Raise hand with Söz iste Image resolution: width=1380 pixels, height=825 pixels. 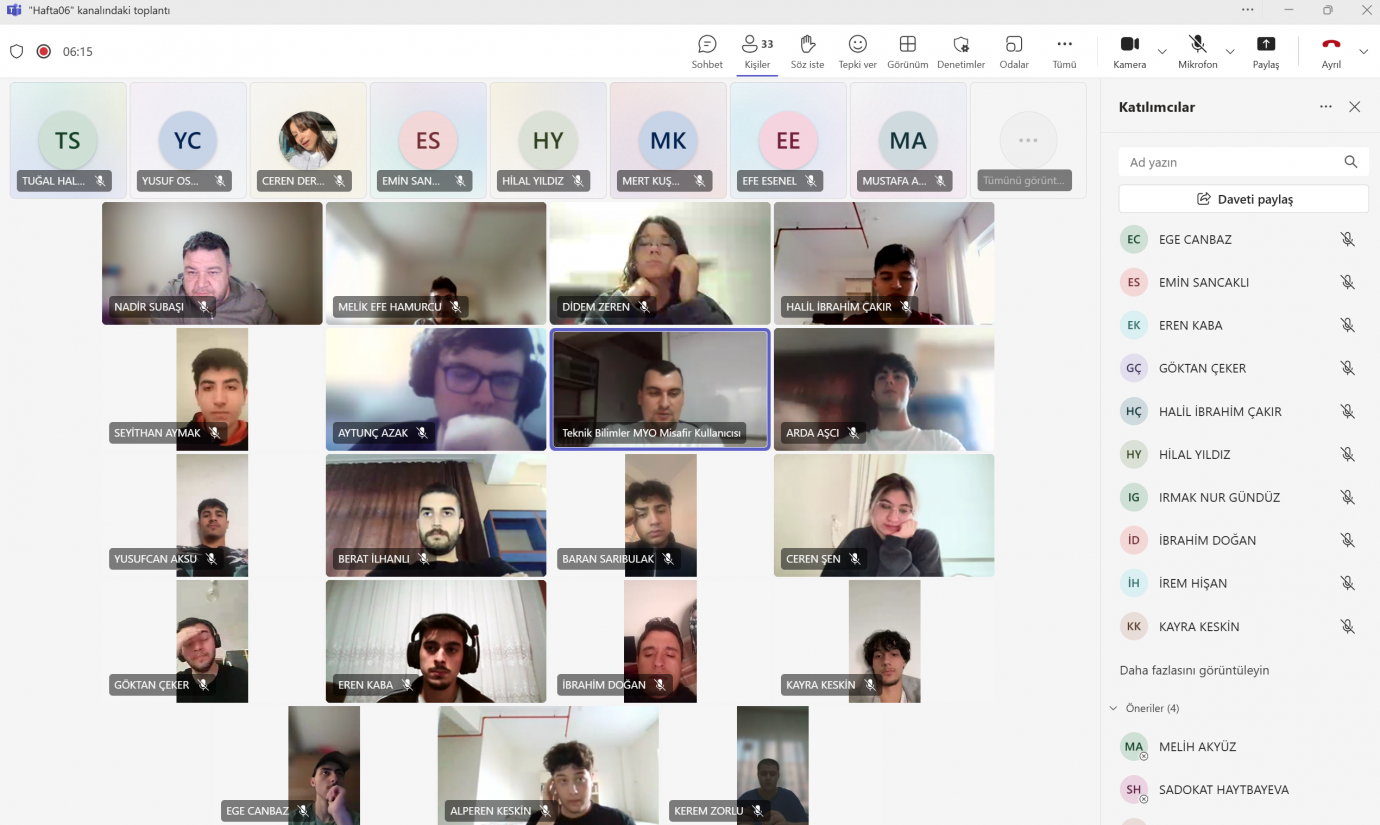807,52
